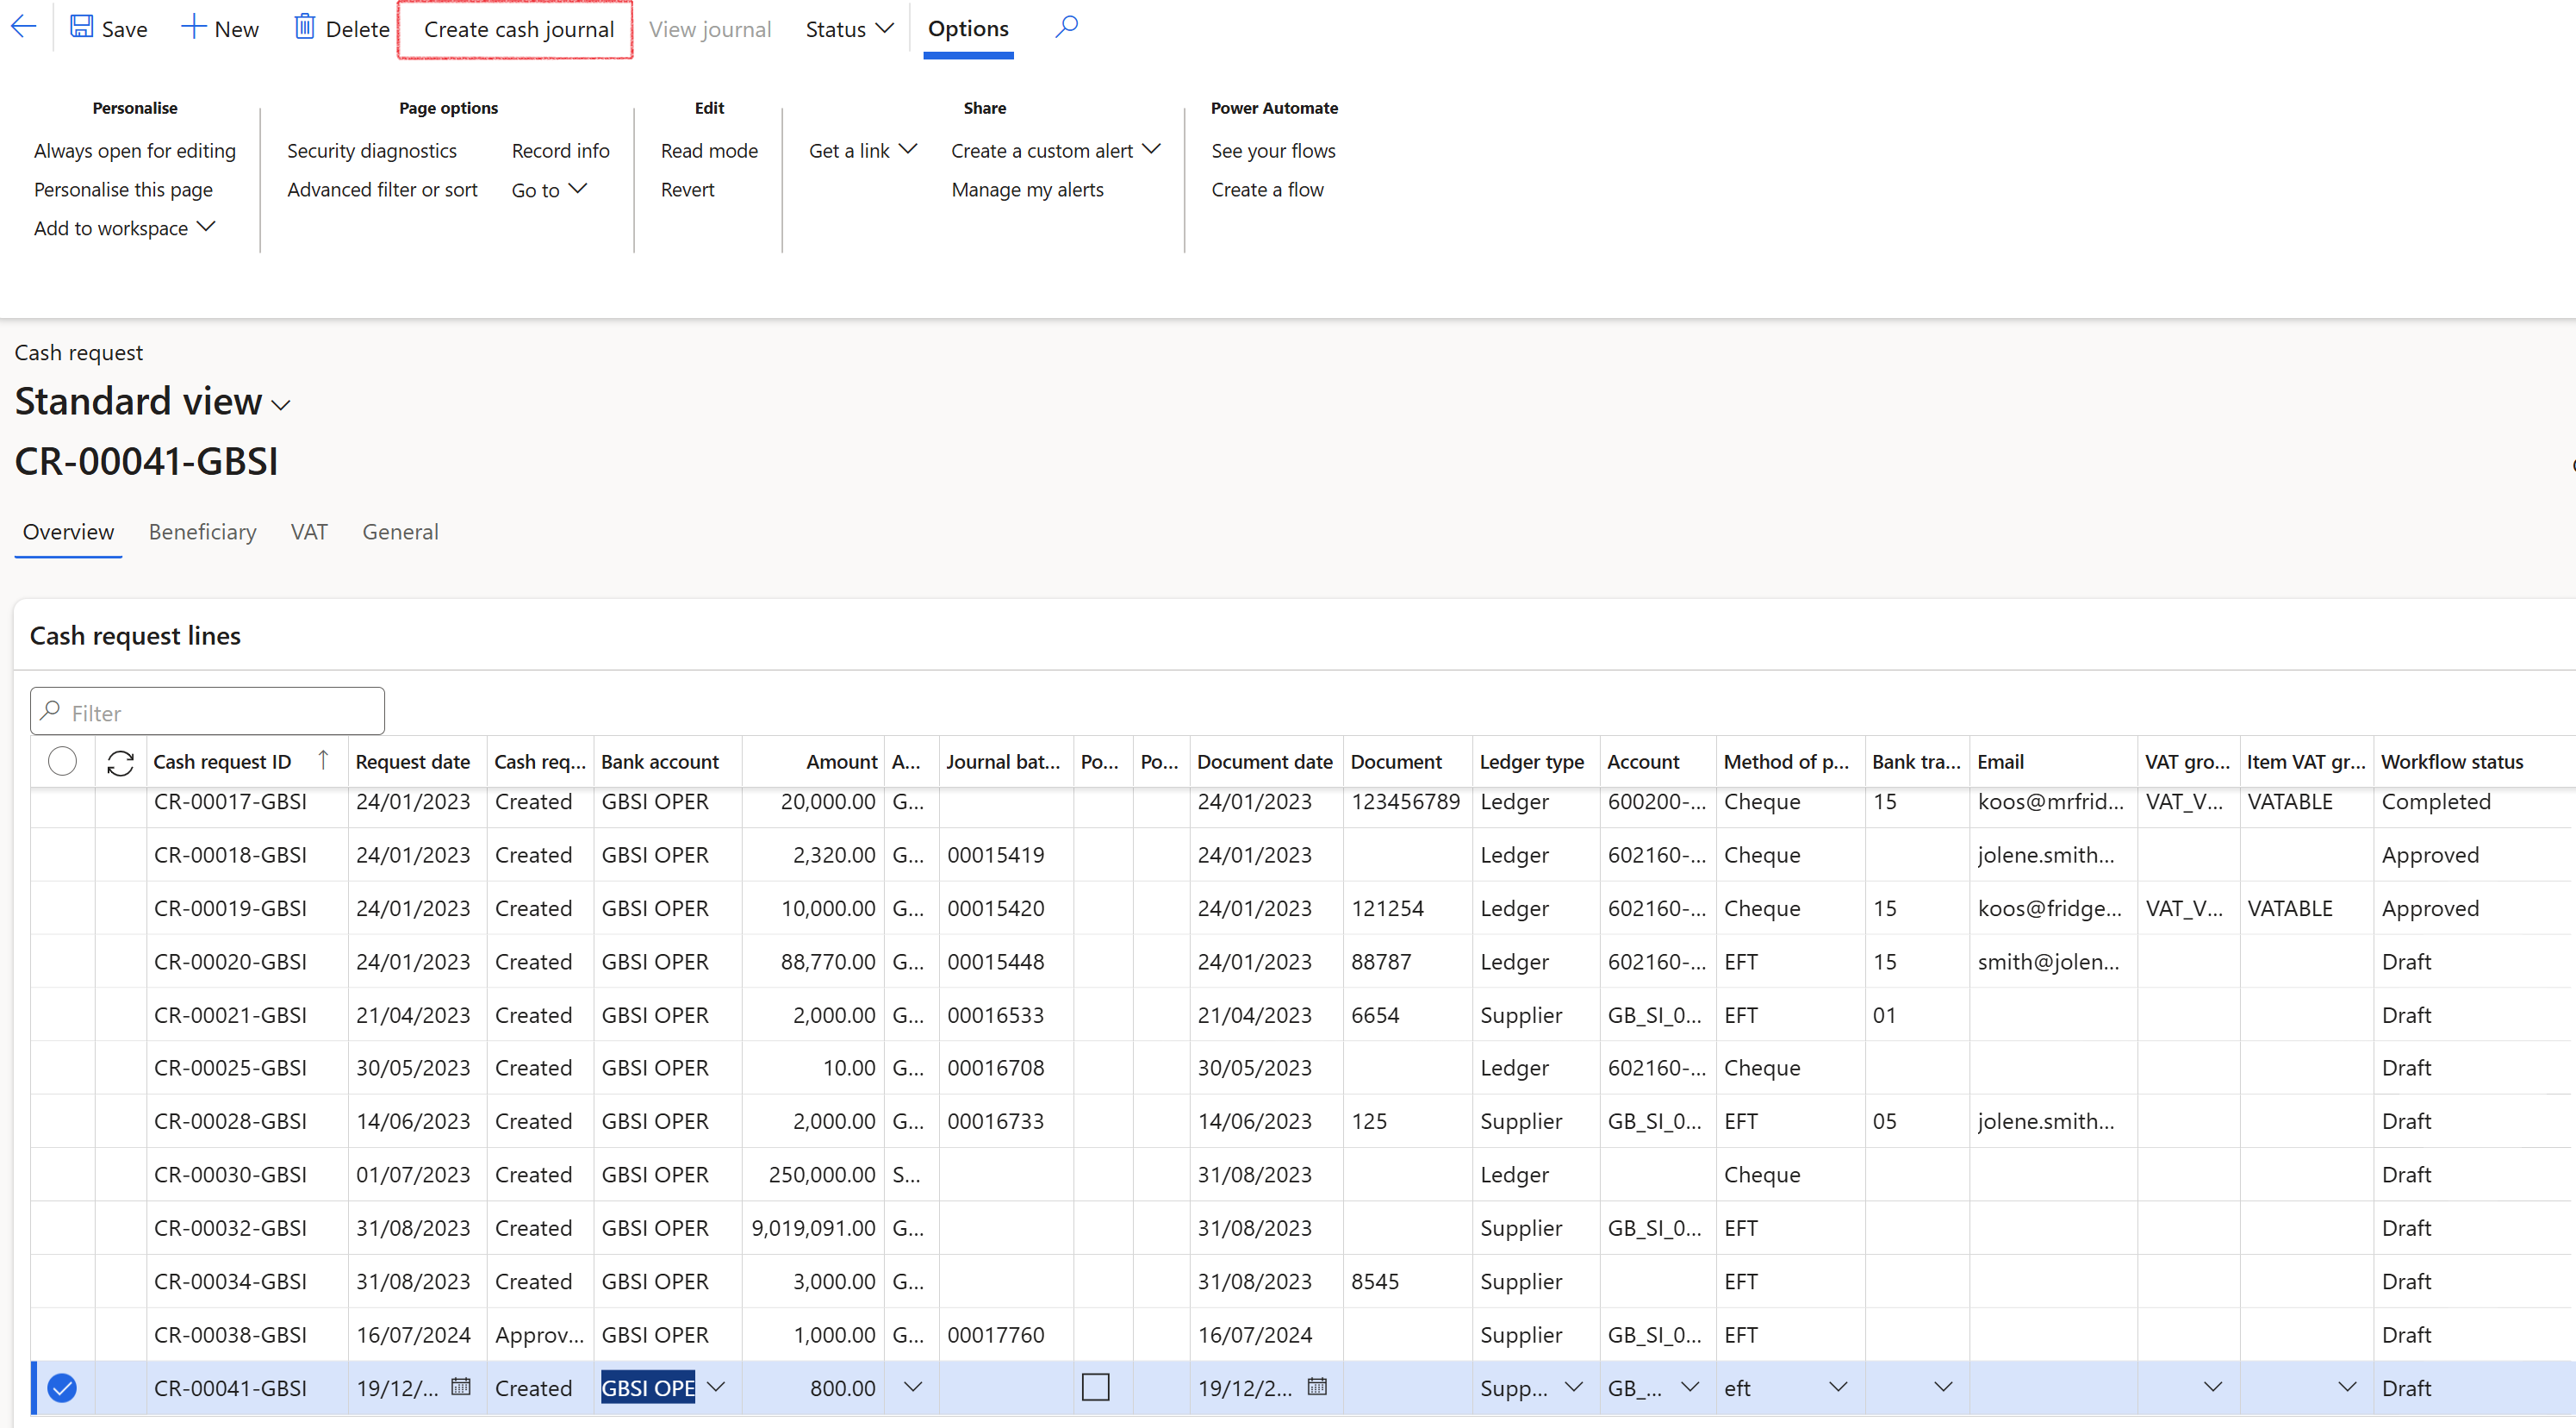
Task: Open Request date calendar for CR-00041-GBSI
Action: pos(460,1386)
